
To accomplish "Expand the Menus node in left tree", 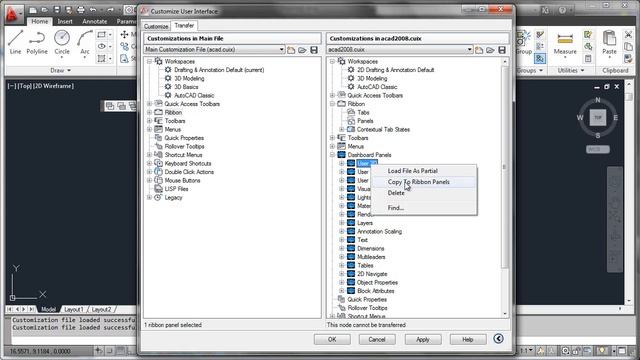I will coord(150,129).
